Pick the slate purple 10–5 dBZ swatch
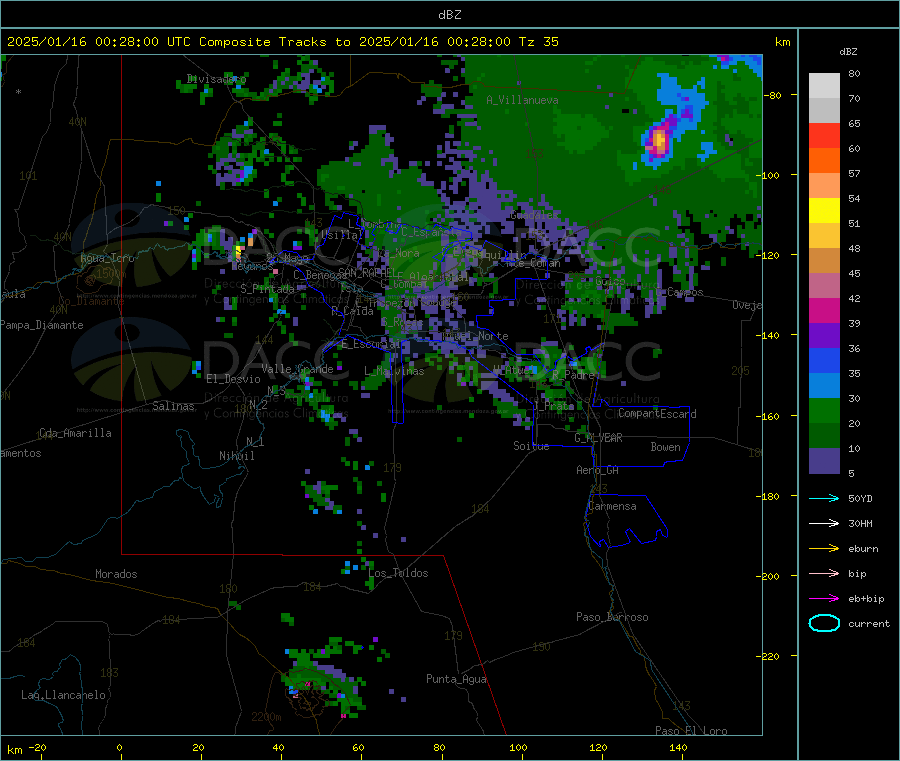 (824, 461)
